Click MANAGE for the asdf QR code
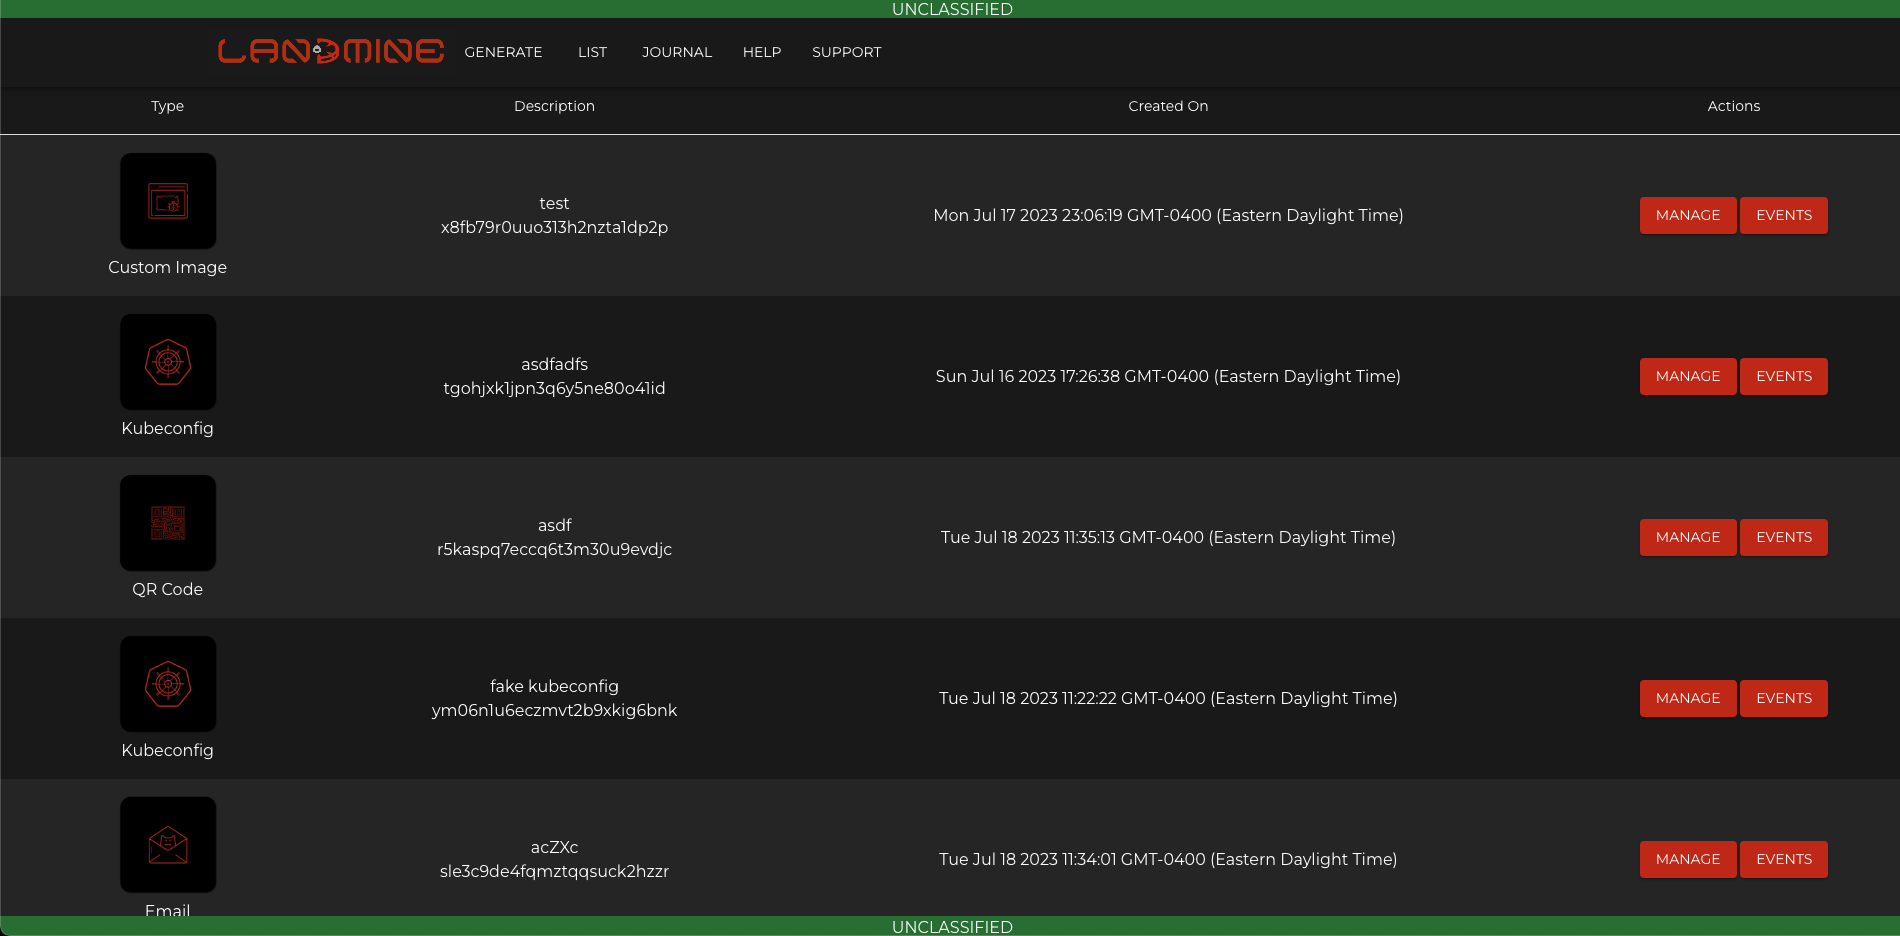The height and width of the screenshot is (936, 1900). click(x=1687, y=537)
